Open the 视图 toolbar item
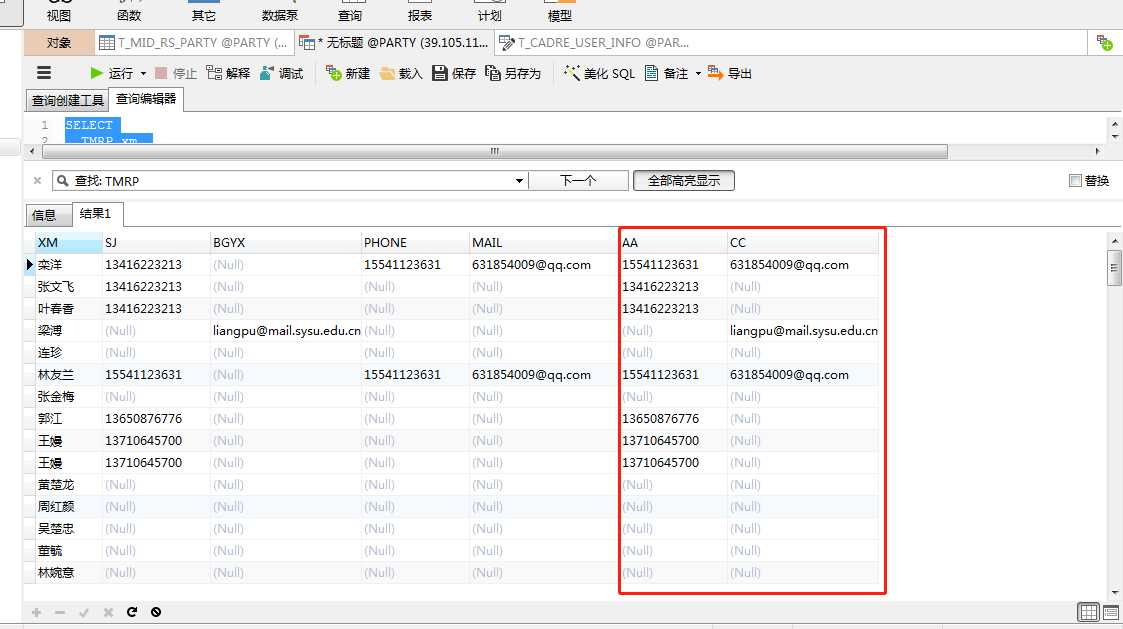Viewport: 1123px width, 629px height. click(59, 13)
